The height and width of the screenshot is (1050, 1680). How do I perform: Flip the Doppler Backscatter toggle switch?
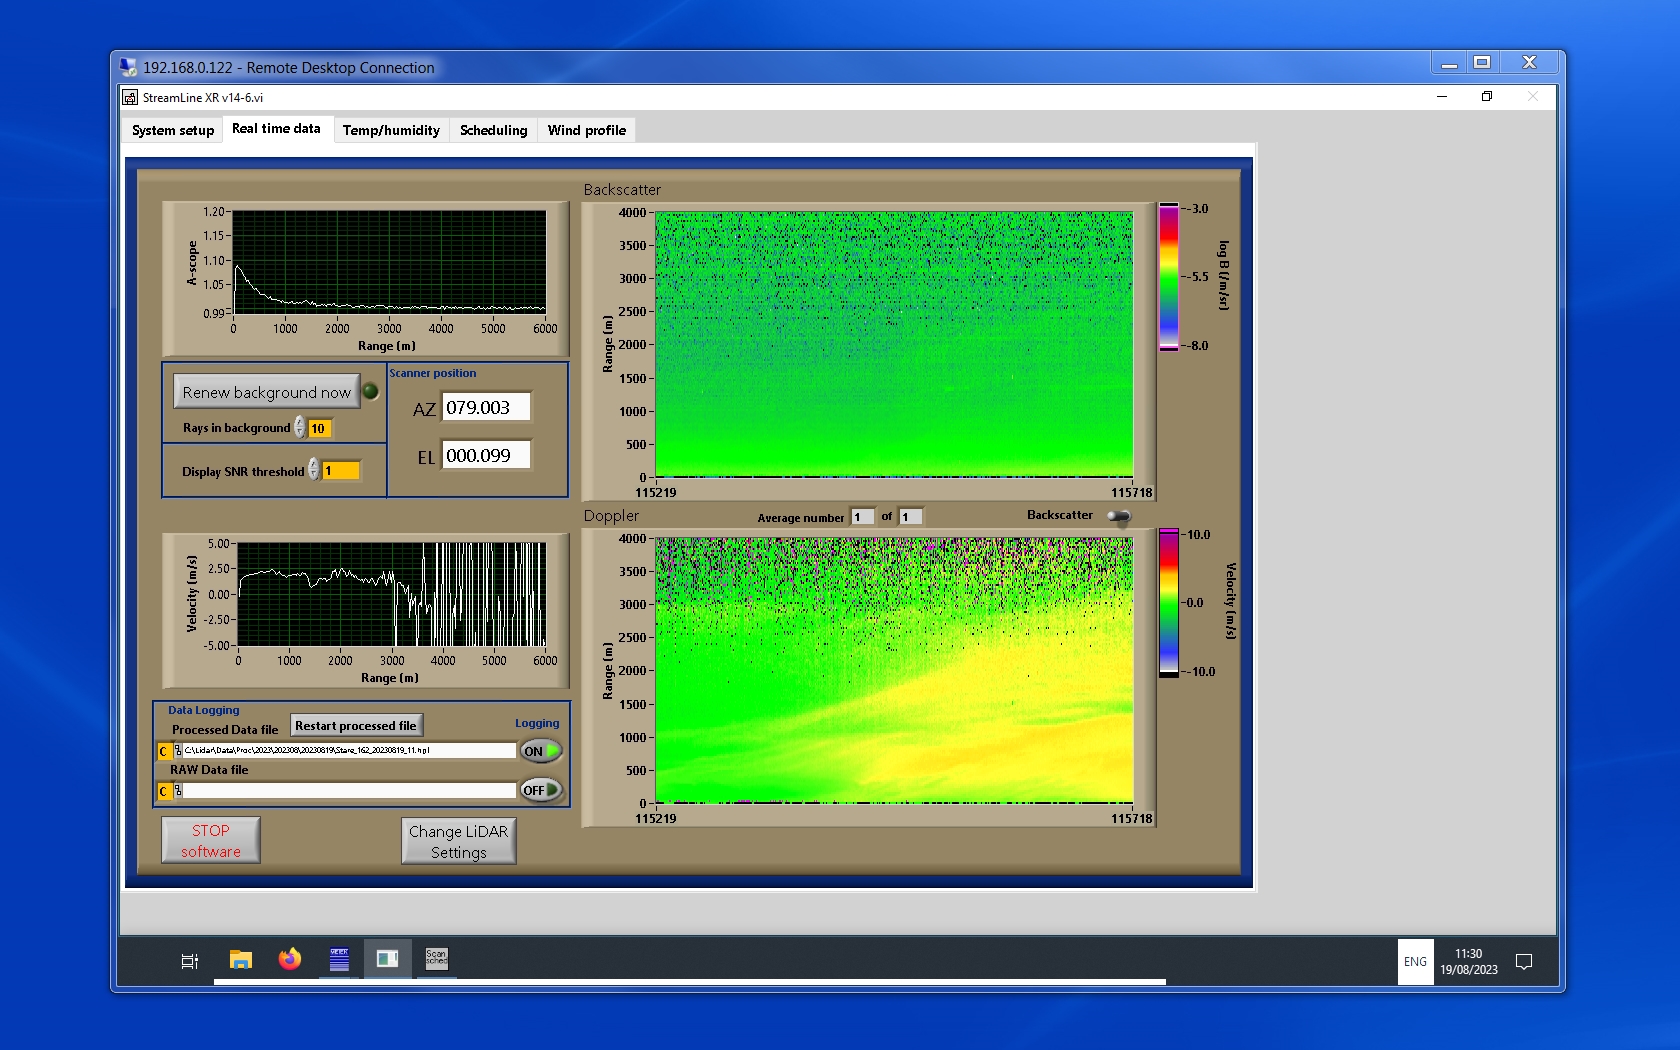point(1119,516)
